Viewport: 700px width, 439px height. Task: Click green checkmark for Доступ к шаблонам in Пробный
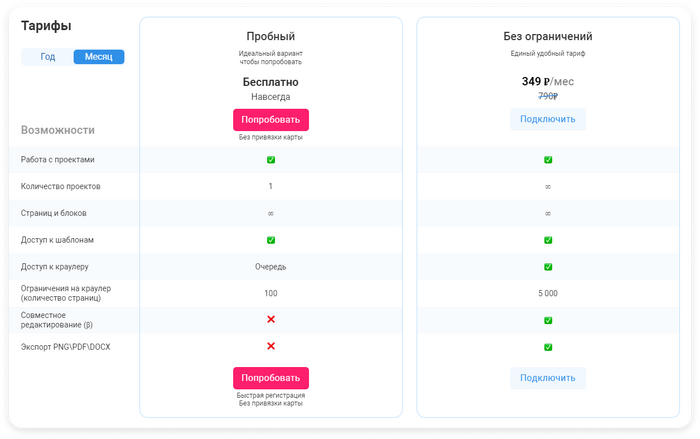(x=271, y=240)
